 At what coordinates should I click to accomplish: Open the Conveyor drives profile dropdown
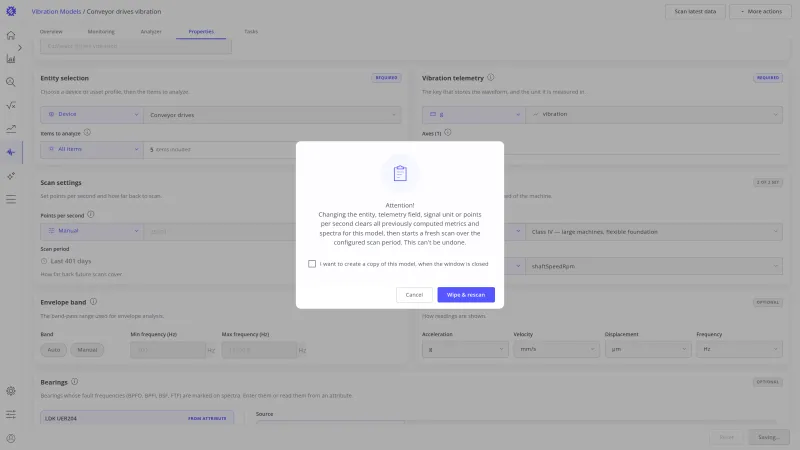272,115
